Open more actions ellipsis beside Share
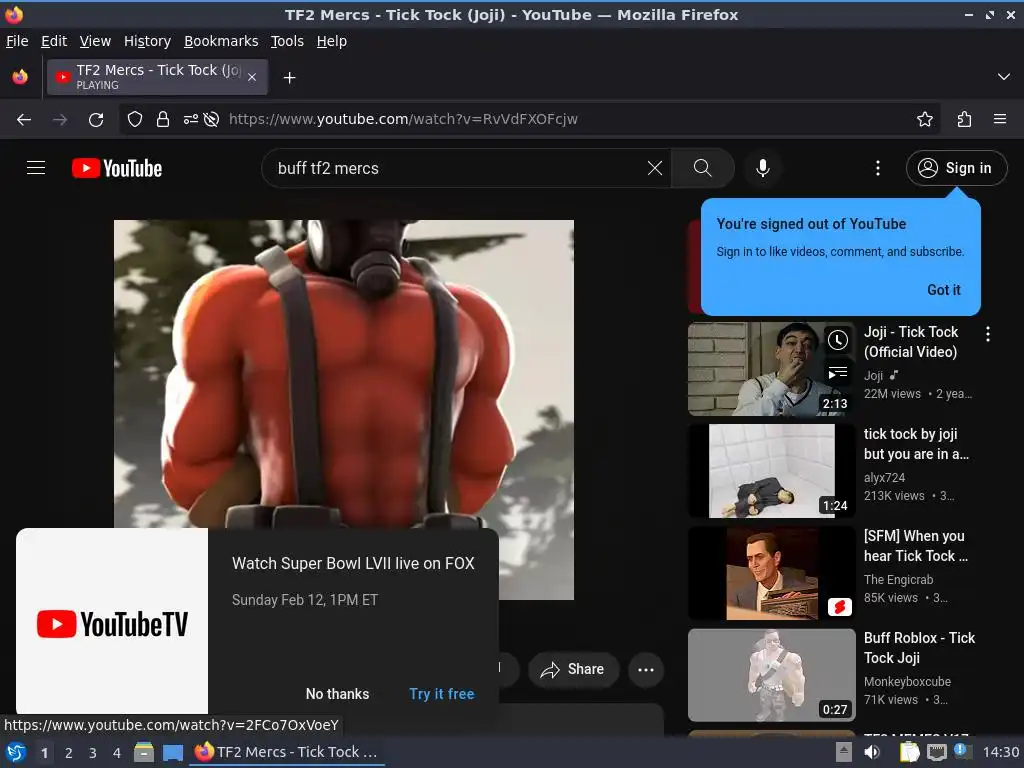Image resolution: width=1024 pixels, height=768 pixels. coord(646,669)
